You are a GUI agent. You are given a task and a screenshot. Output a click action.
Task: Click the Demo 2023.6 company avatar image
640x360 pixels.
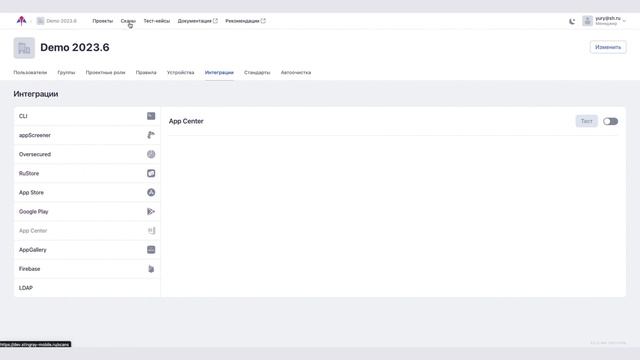click(x=24, y=48)
